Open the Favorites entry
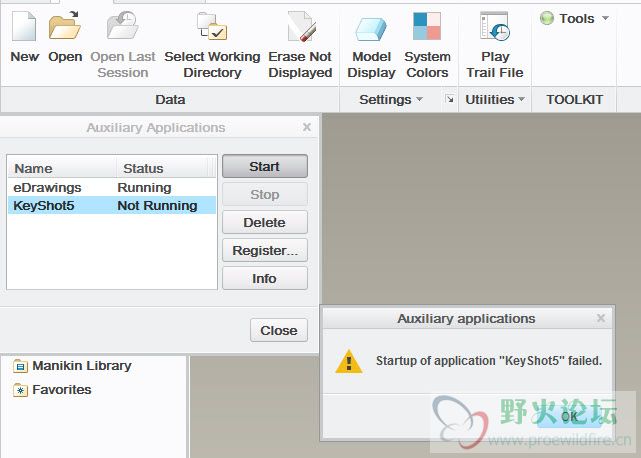The height and width of the screenshot is (458, 641). click(x=62, y=390)
